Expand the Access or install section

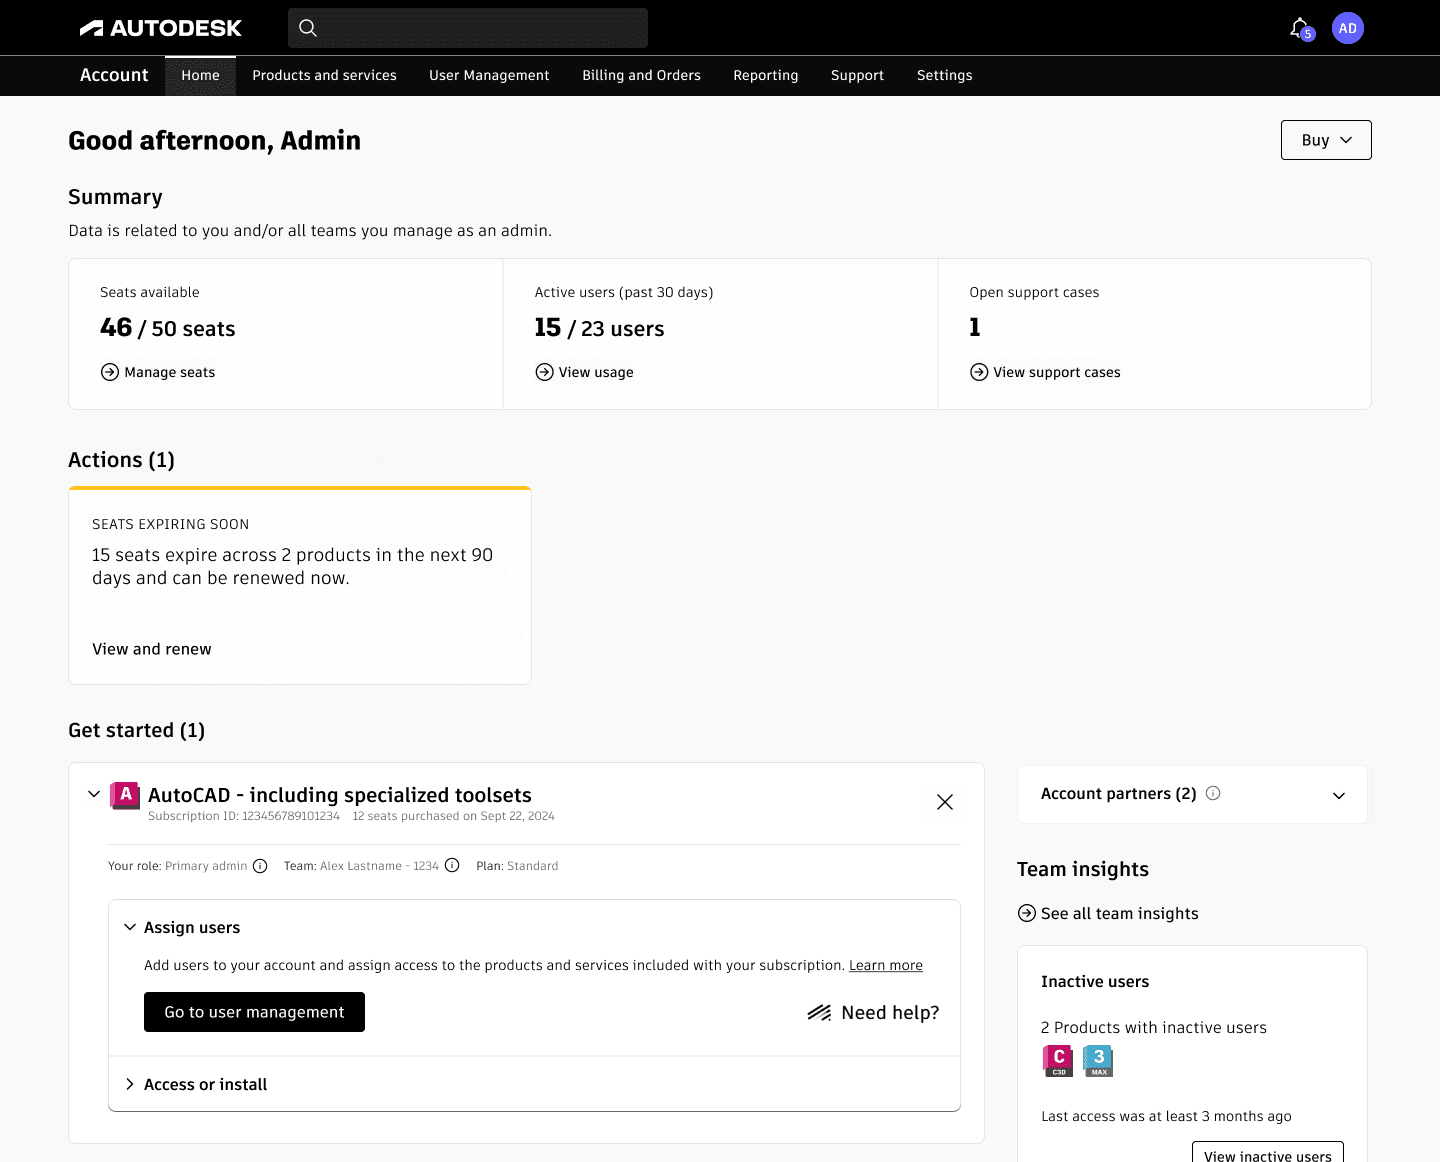coord(130,1084)
